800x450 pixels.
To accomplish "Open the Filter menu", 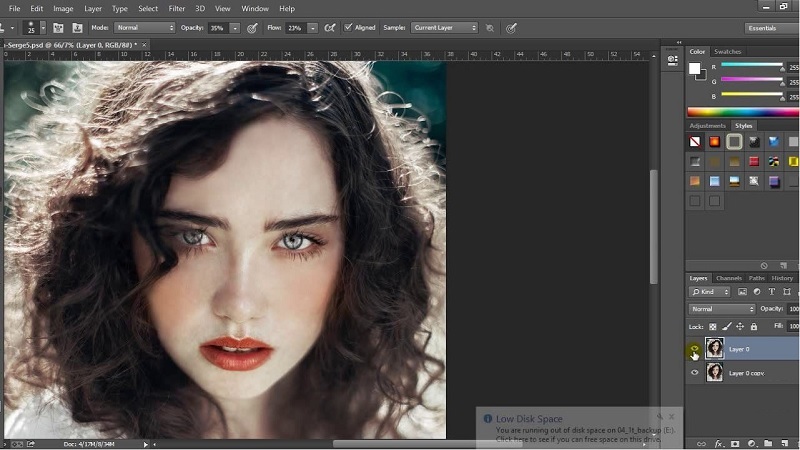I will [177, 9].
